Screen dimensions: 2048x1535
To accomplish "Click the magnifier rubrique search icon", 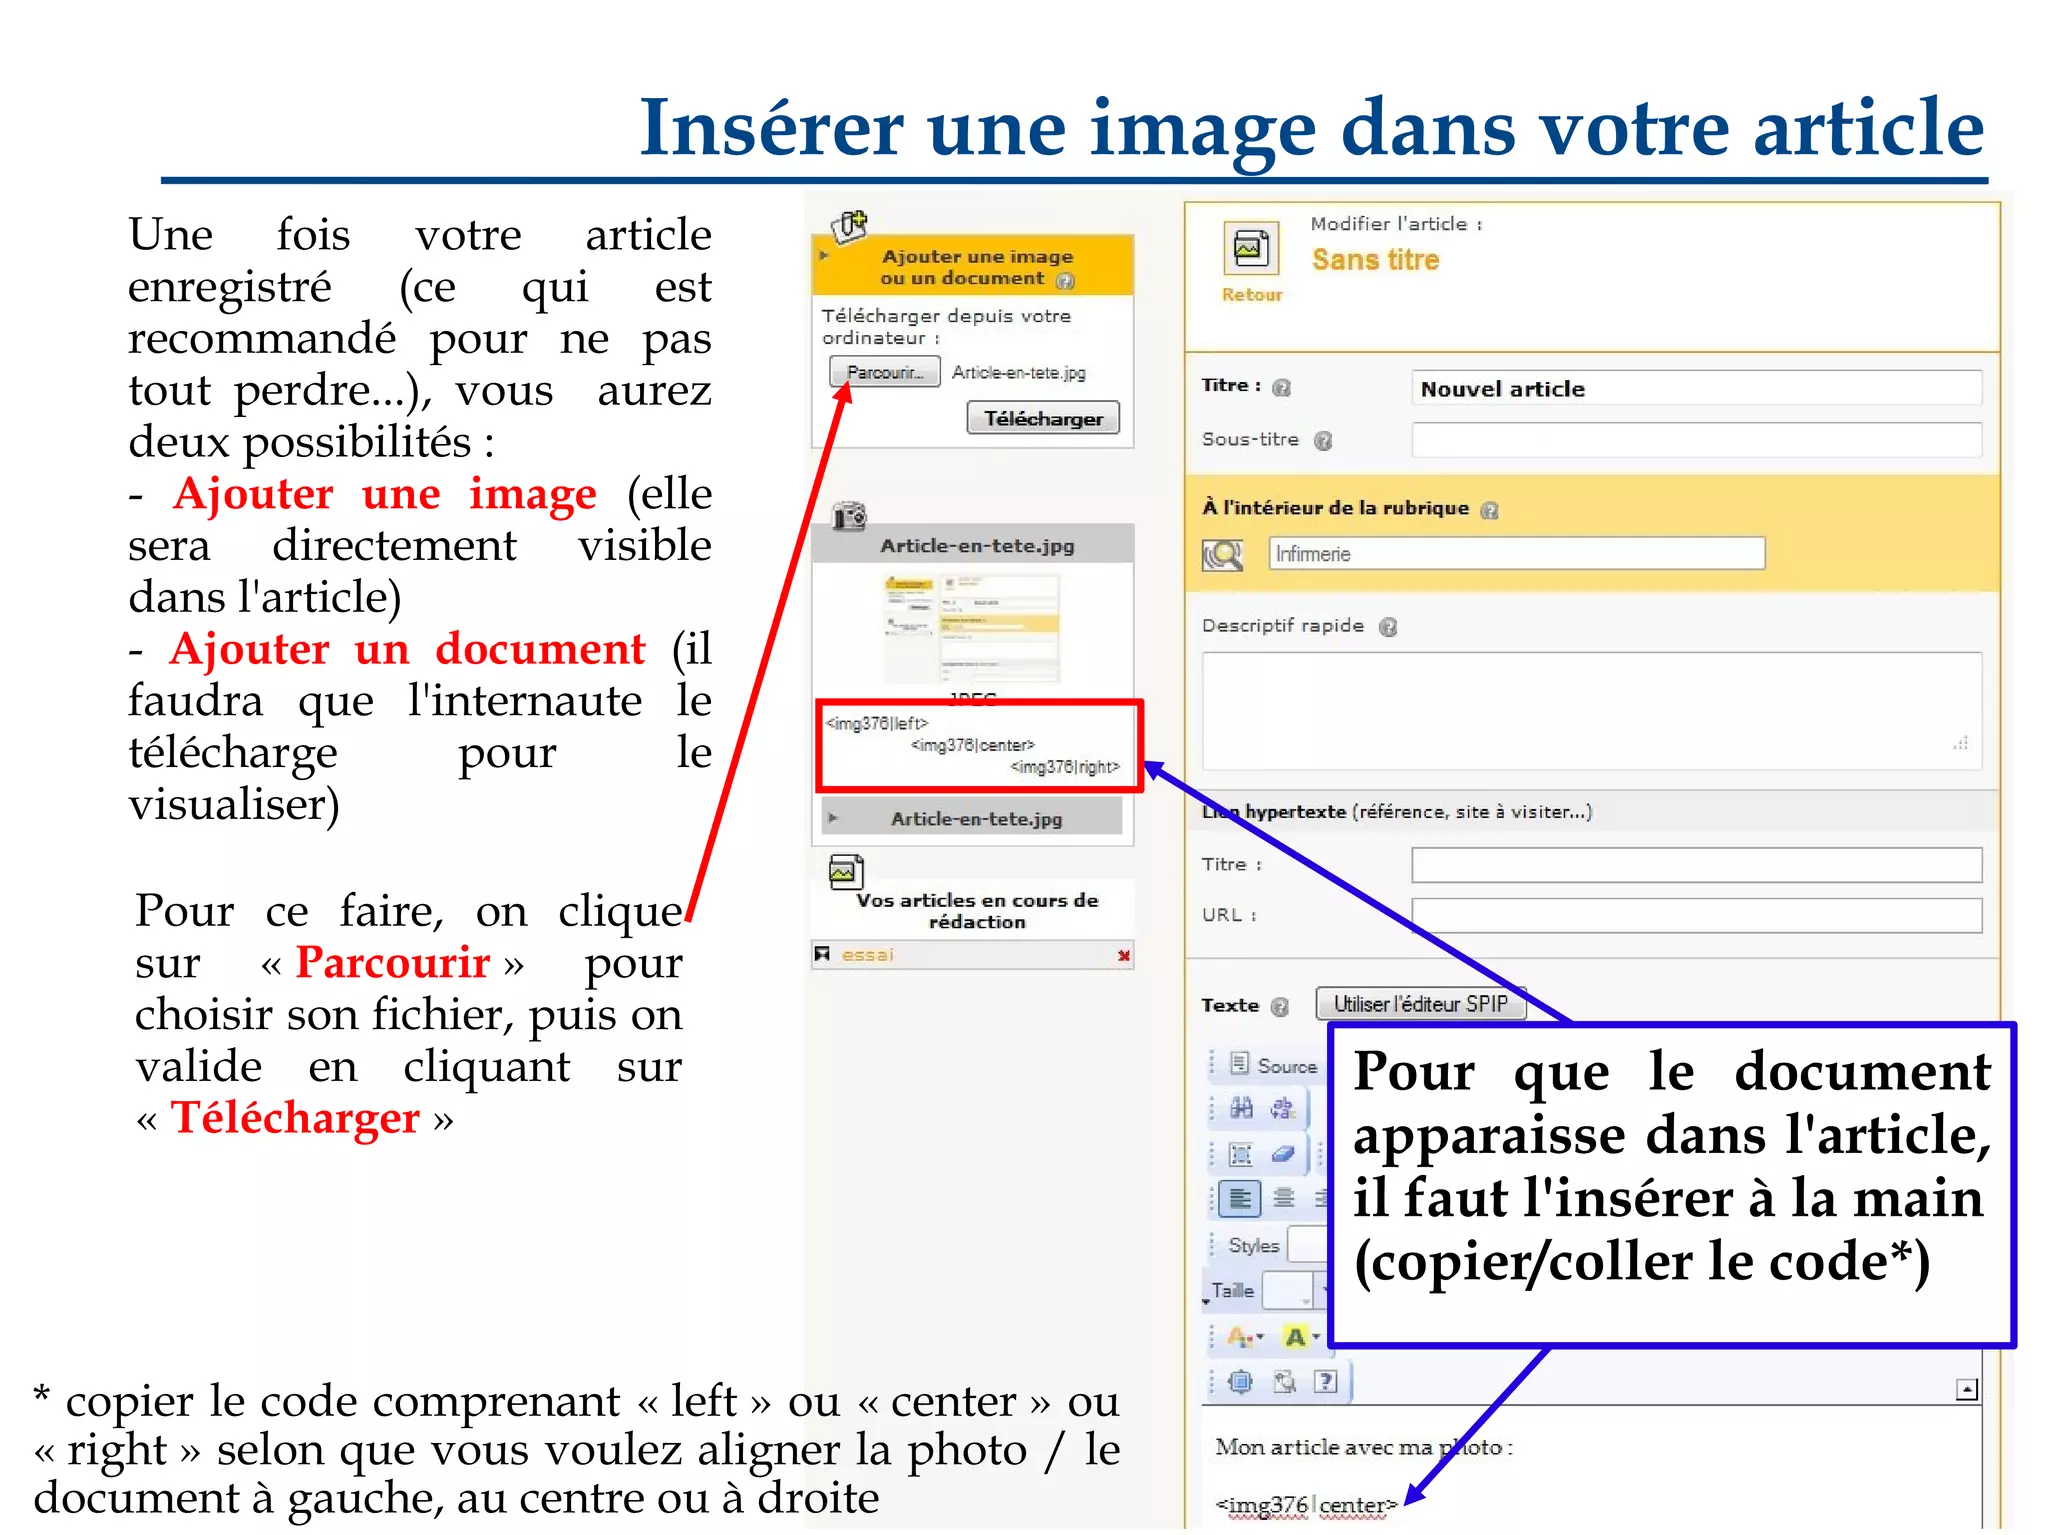I will tap(1223, 554).
